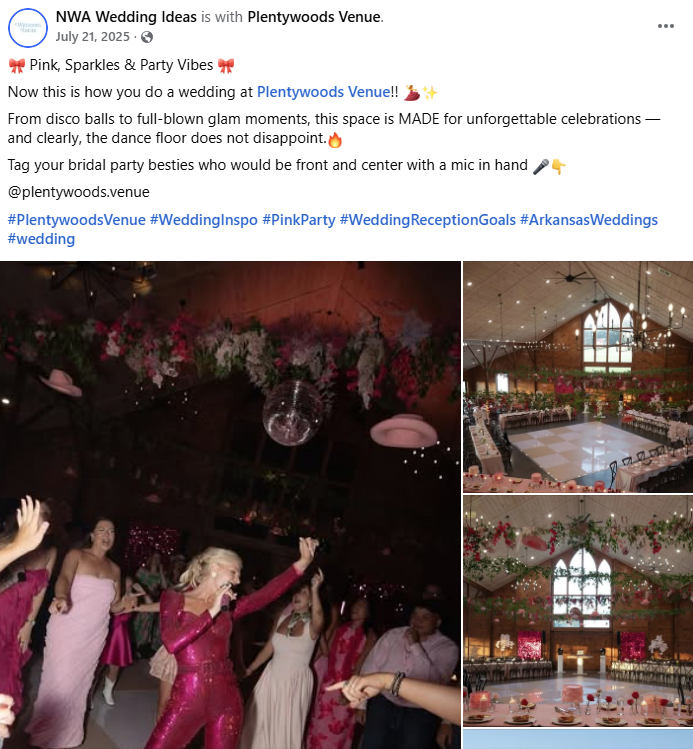View the floral ceiling venue interior photo
The image size is (693, 749).
578,611
